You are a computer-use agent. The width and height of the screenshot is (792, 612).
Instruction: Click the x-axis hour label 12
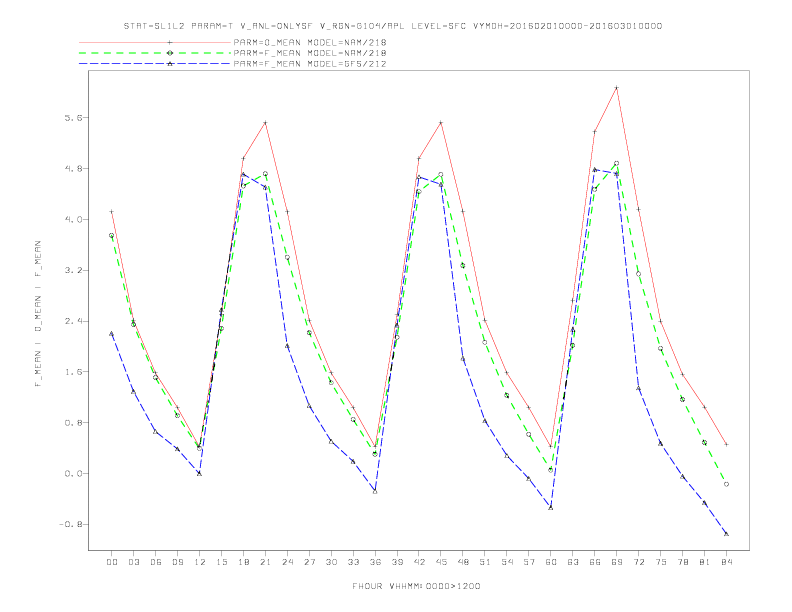click(200, 562)
